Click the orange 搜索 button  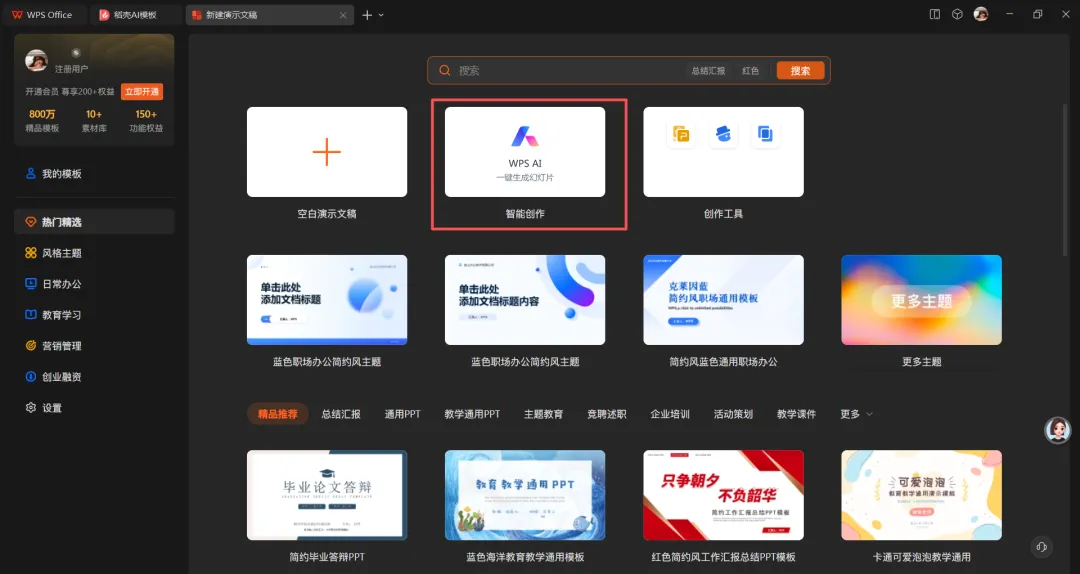800,70
